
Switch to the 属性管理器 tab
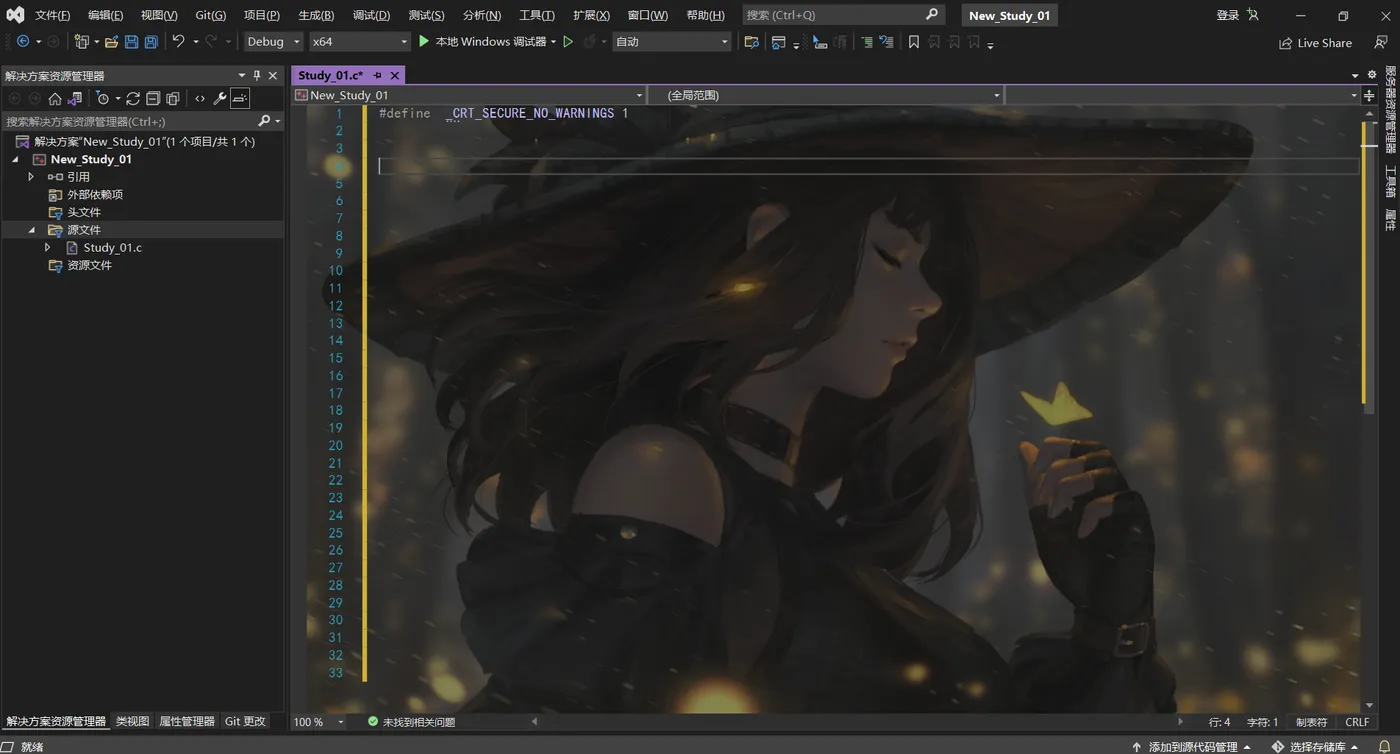(x=187, y=721)
